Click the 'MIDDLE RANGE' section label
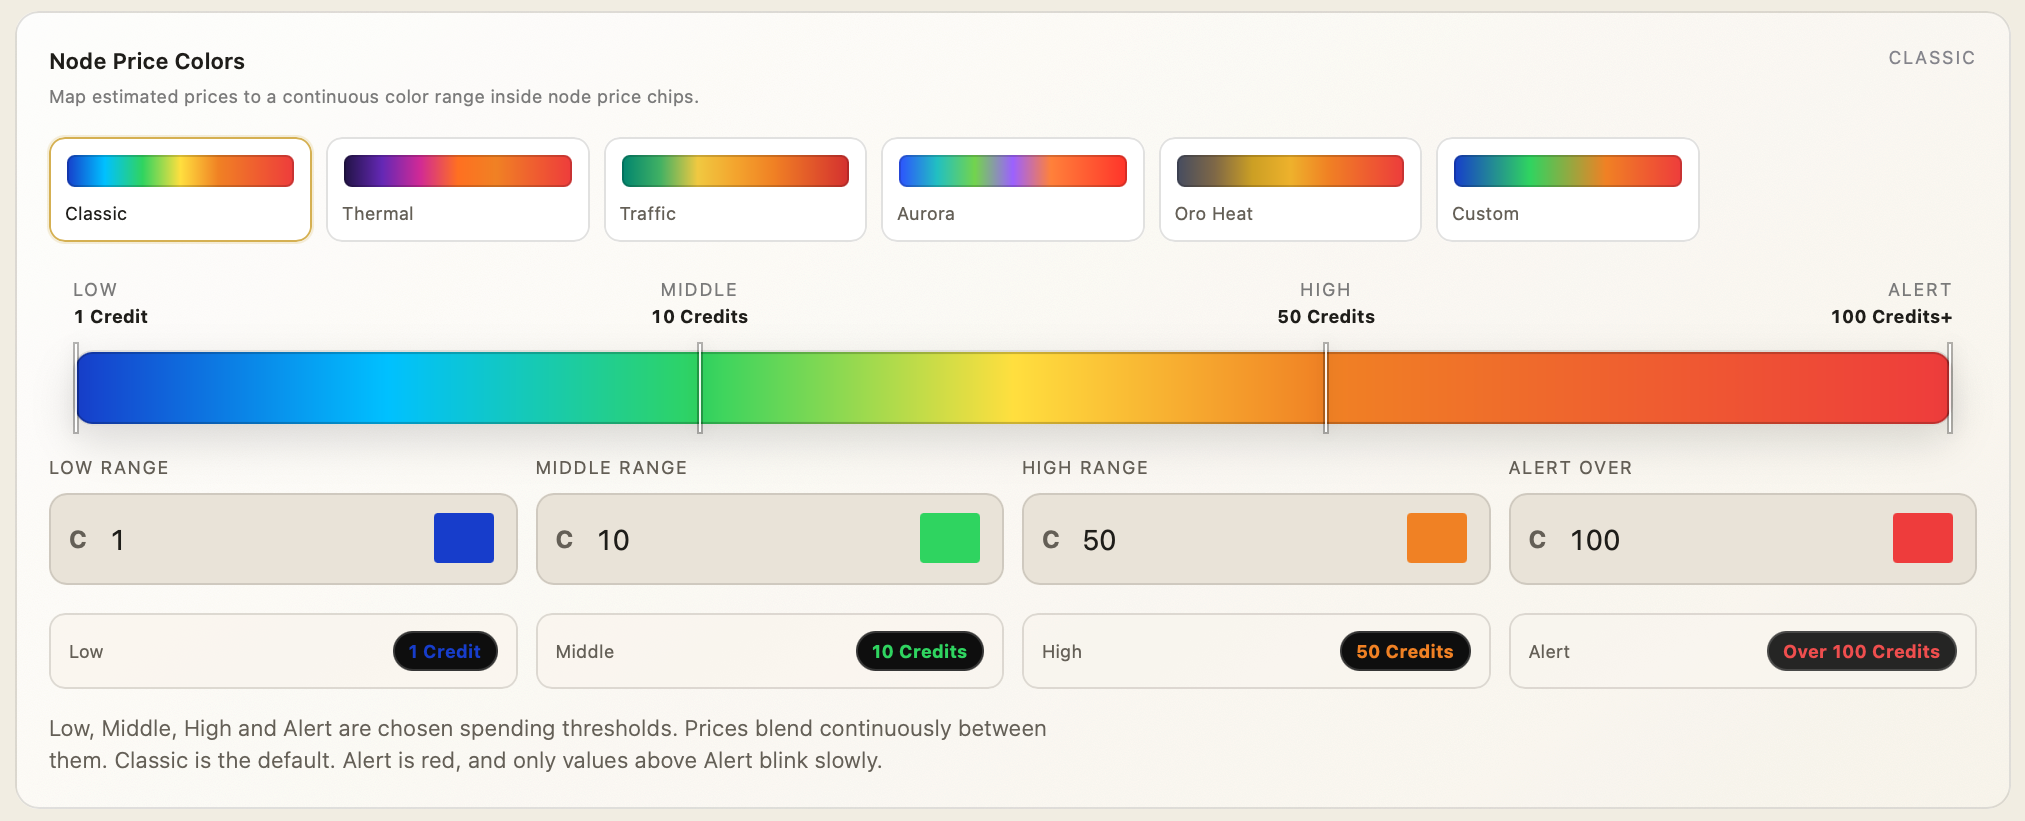2025x821 pixels. click(x=611, y=468)
